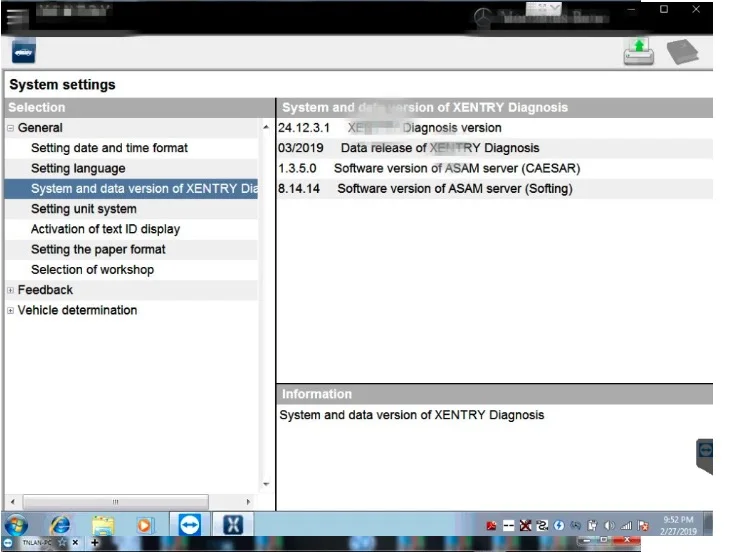Click the XENTRY car home icon

tap(23, 52)
